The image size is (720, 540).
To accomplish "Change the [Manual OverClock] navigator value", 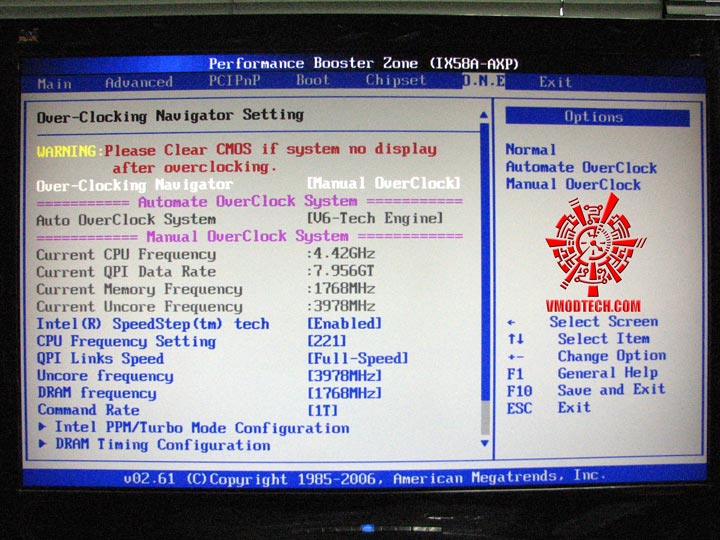I will point(383,183).
